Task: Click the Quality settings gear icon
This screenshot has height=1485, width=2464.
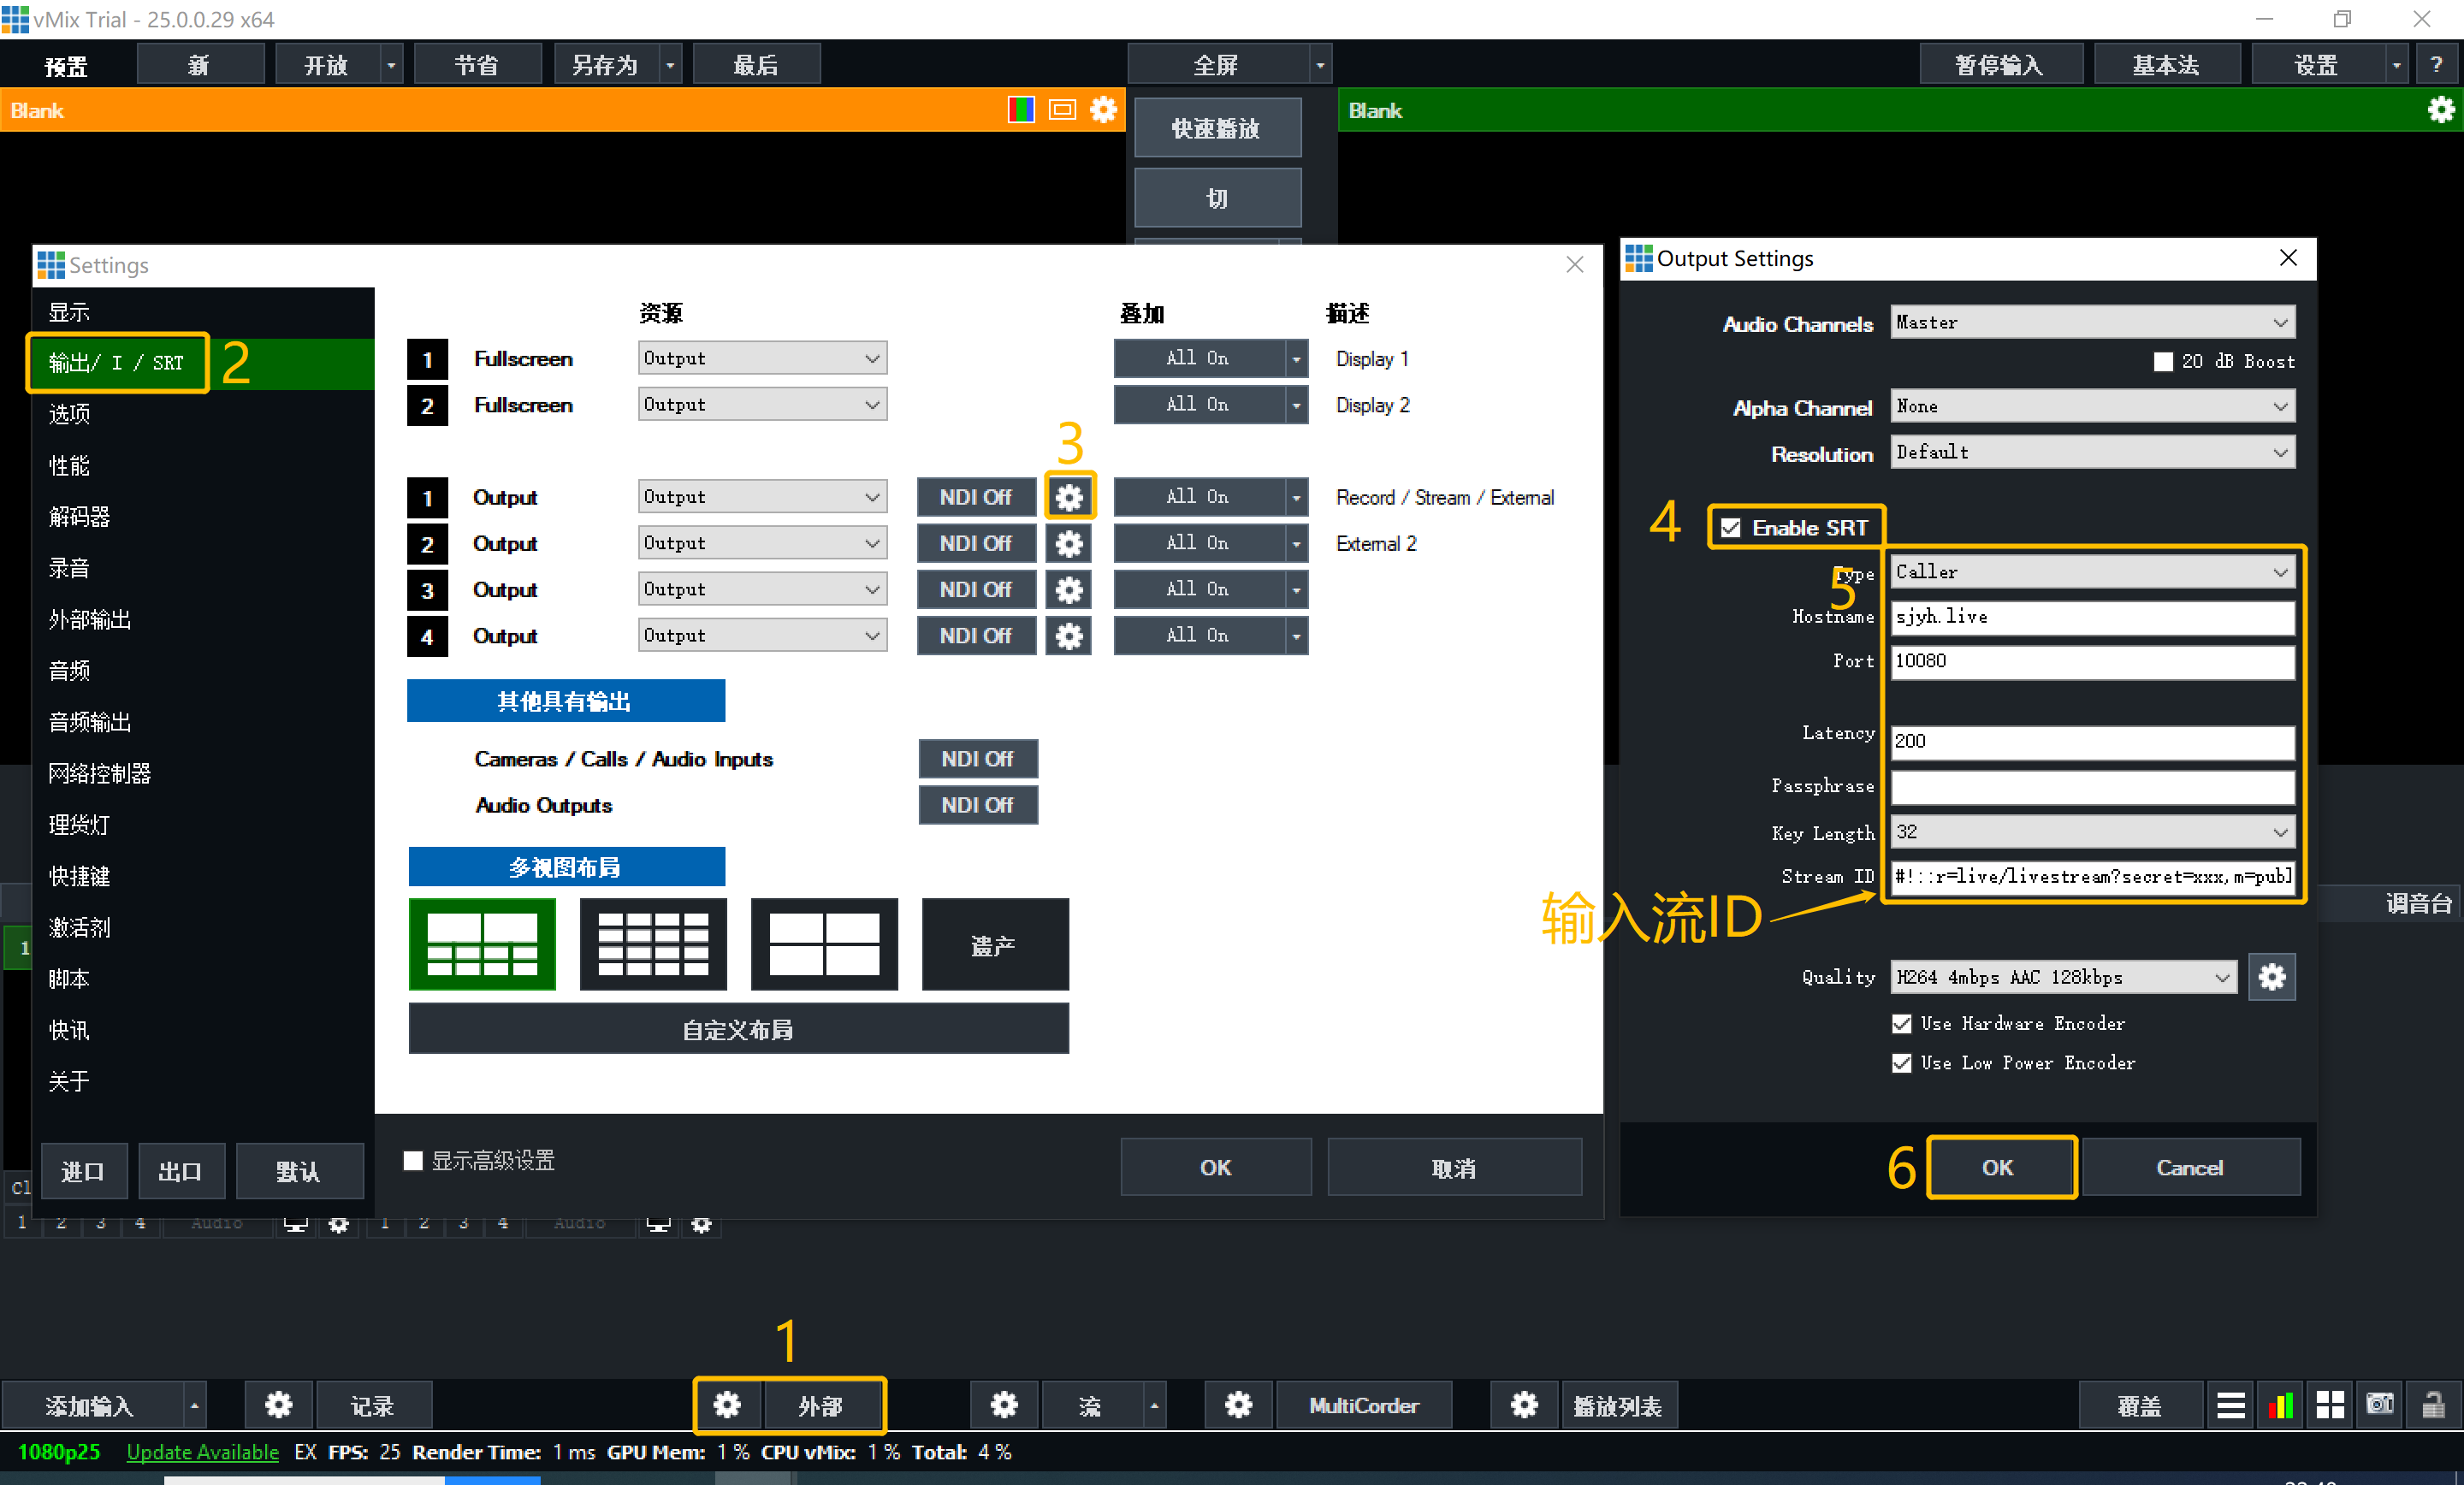Action: tap(2271, 977)
